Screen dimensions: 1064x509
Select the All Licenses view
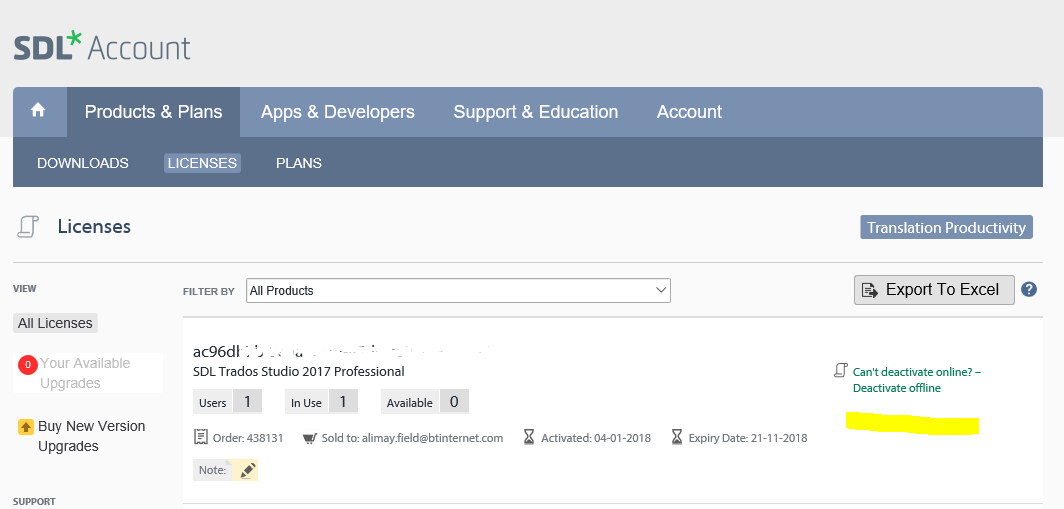(x=56, y=323)
